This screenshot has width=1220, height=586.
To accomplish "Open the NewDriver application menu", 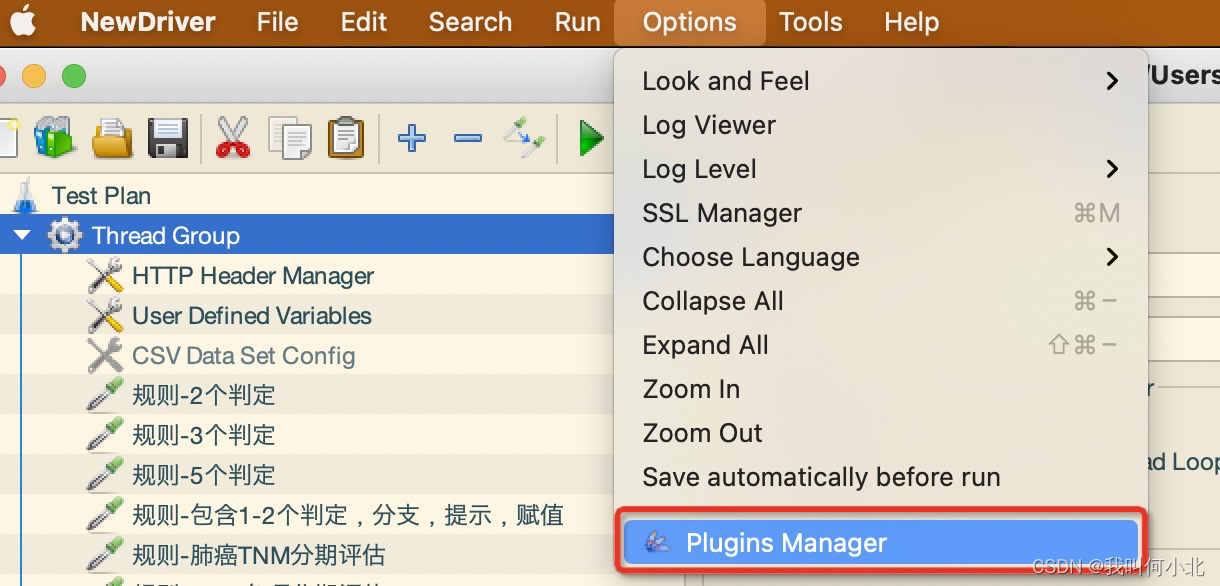I will [x=148, y=22].
